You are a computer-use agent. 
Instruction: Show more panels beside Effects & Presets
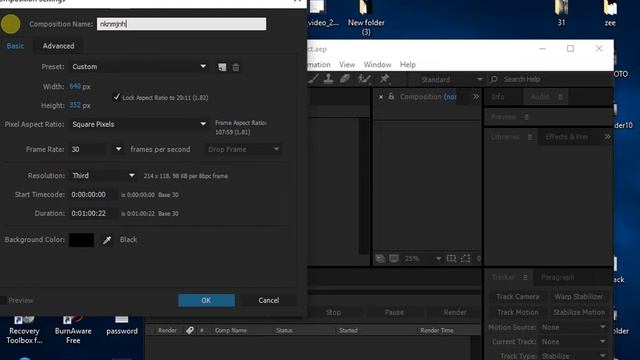click(x=607, y=137)
